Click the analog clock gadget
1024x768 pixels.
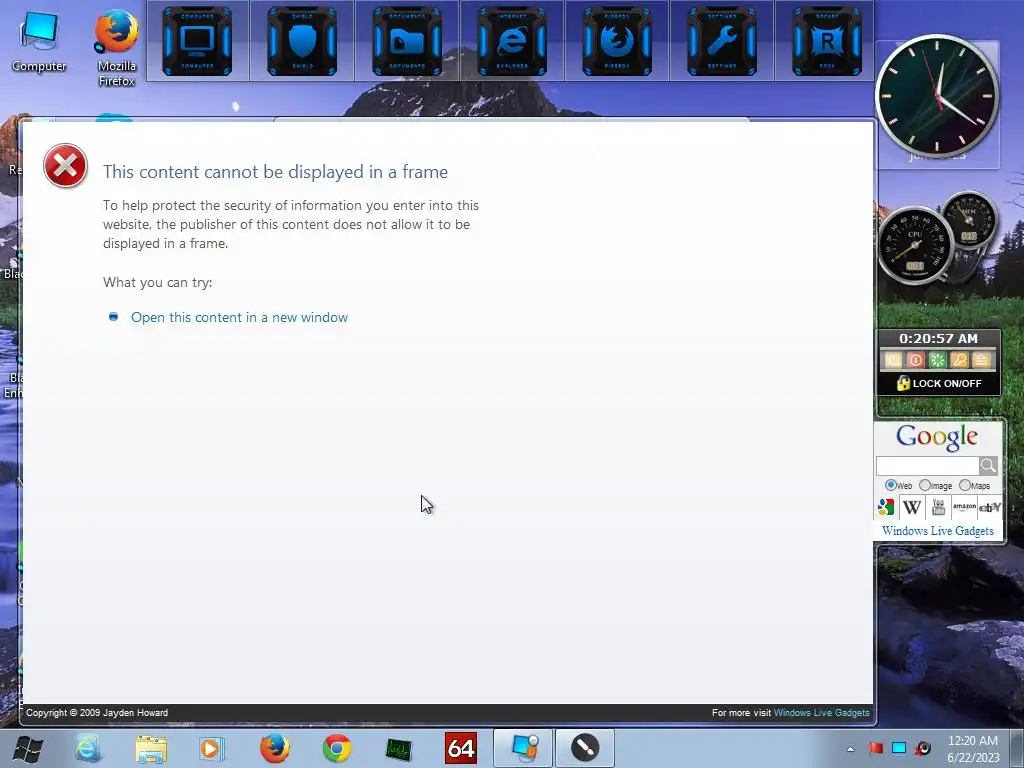pos(937,96)
